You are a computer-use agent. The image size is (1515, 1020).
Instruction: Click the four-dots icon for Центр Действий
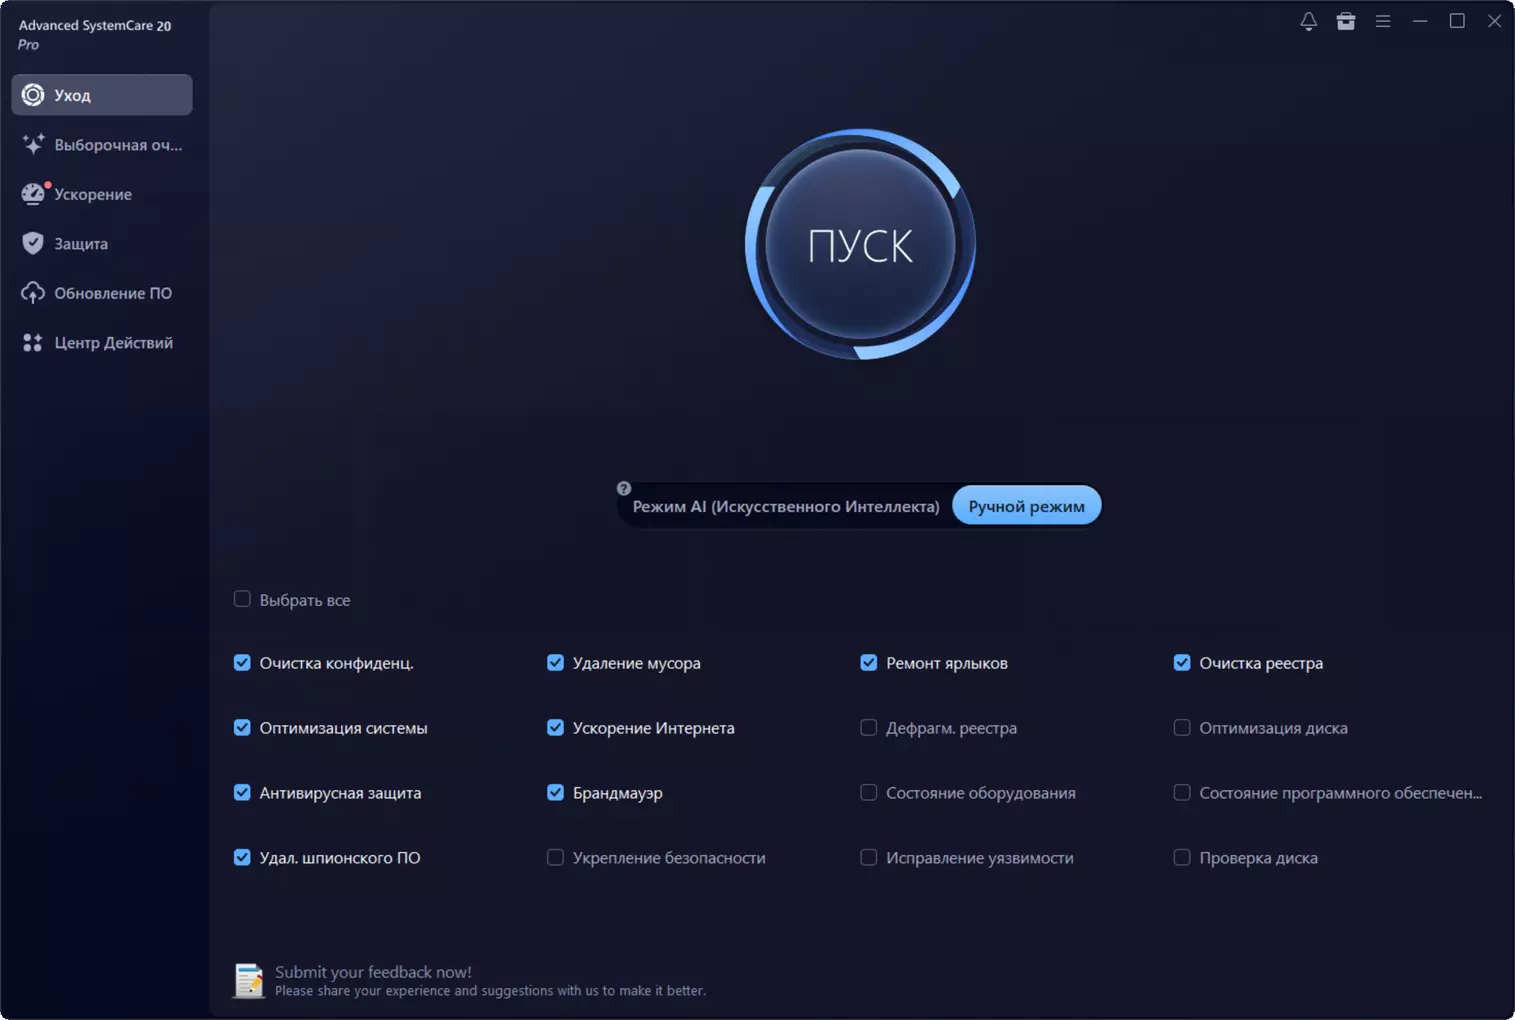pos(33,343)
